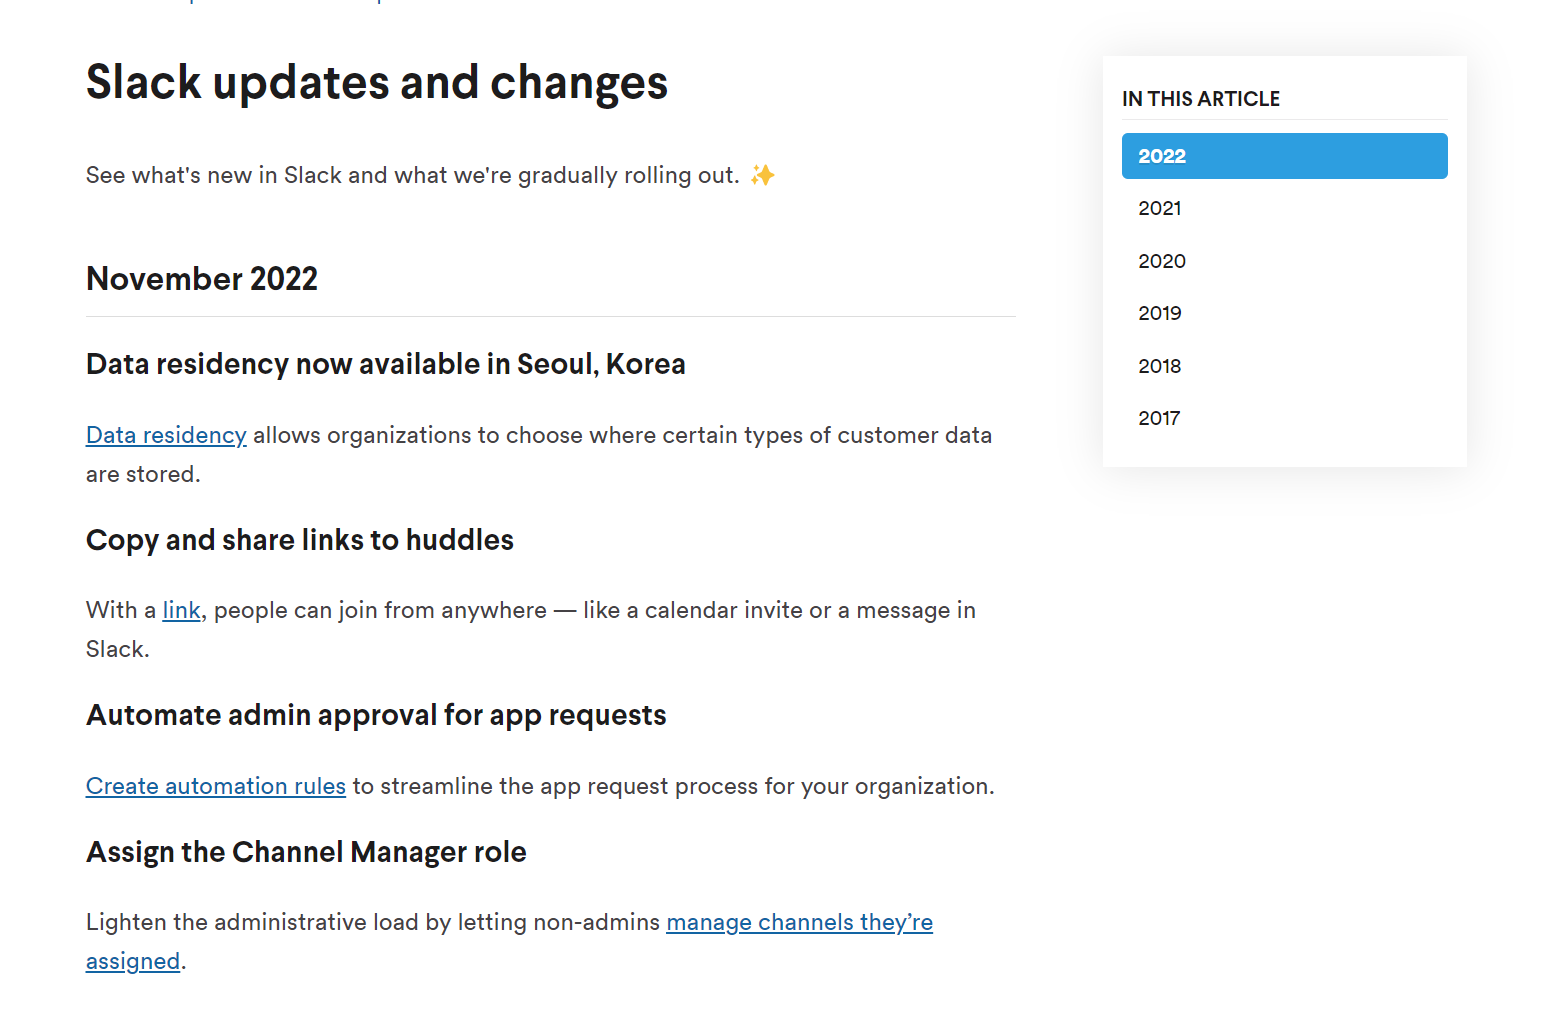
Task: Follow the 'manage channels they're assigned' link
Action: [798, 922]
